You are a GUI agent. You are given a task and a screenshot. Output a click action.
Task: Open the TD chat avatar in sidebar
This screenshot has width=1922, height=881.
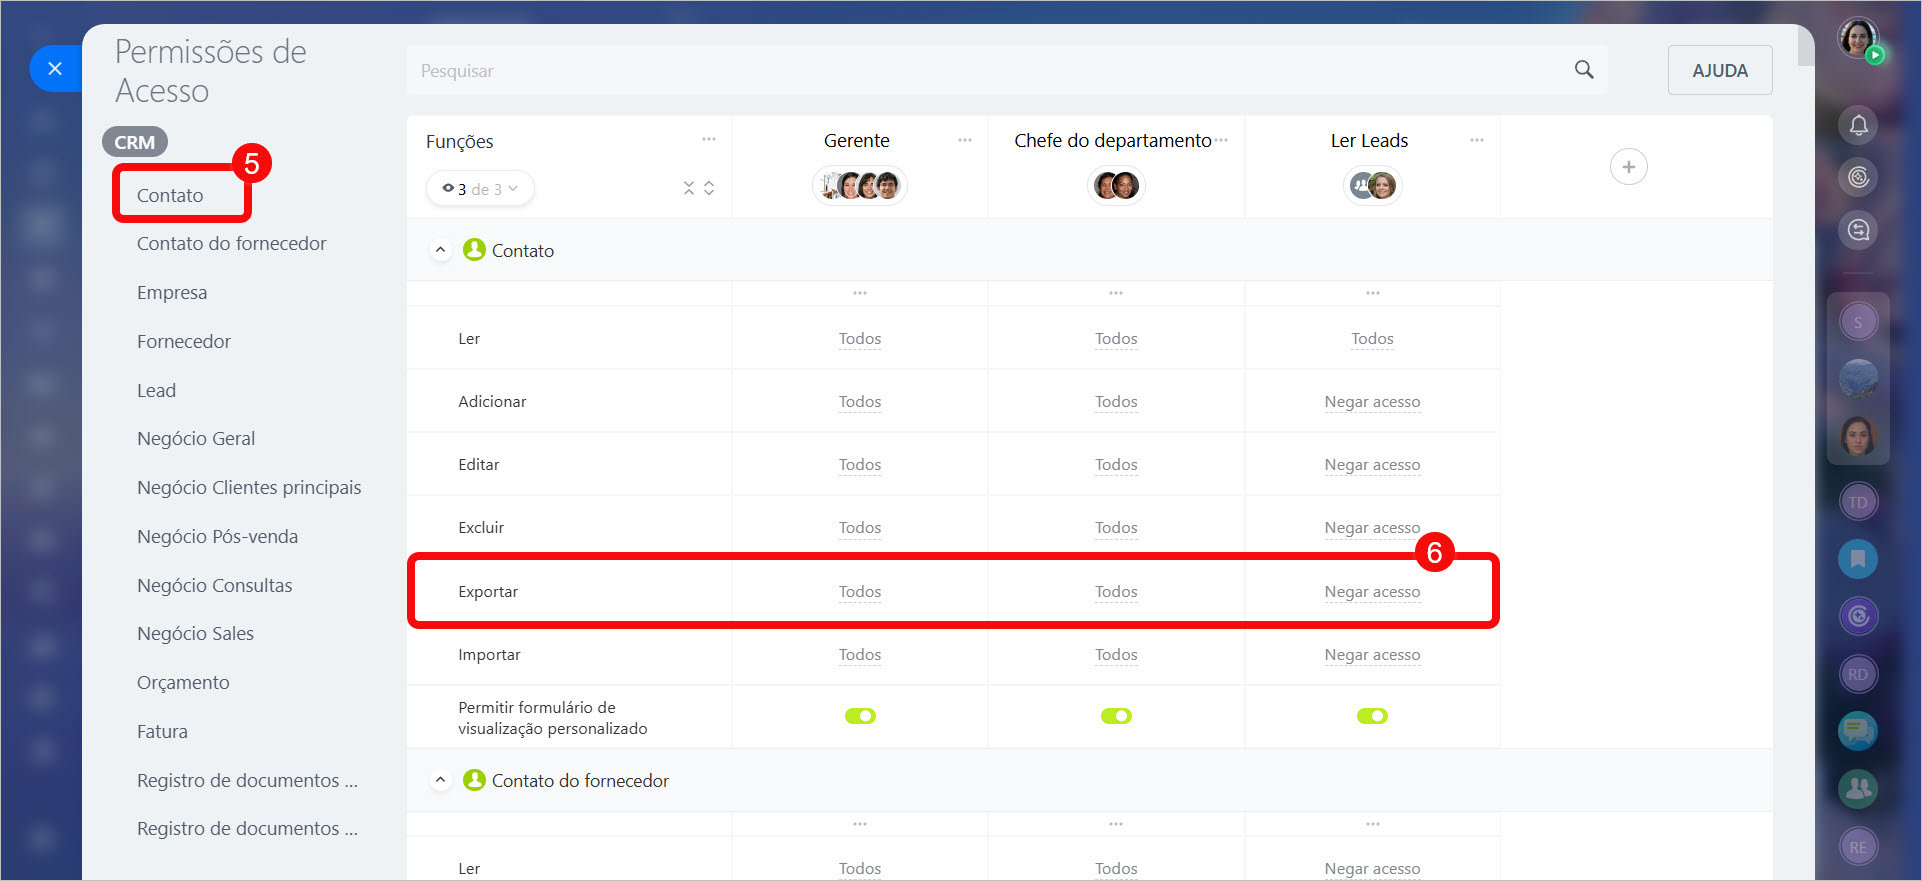(x=1858, y=502)
